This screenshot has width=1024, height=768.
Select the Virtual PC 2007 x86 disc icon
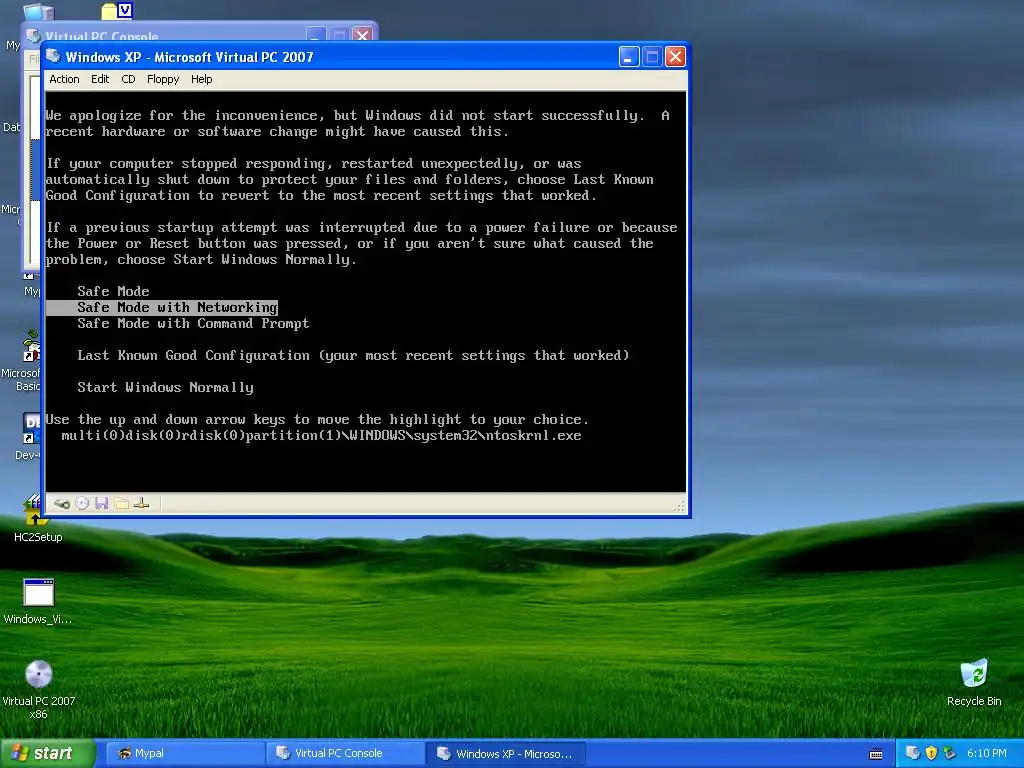coord(39,689)
